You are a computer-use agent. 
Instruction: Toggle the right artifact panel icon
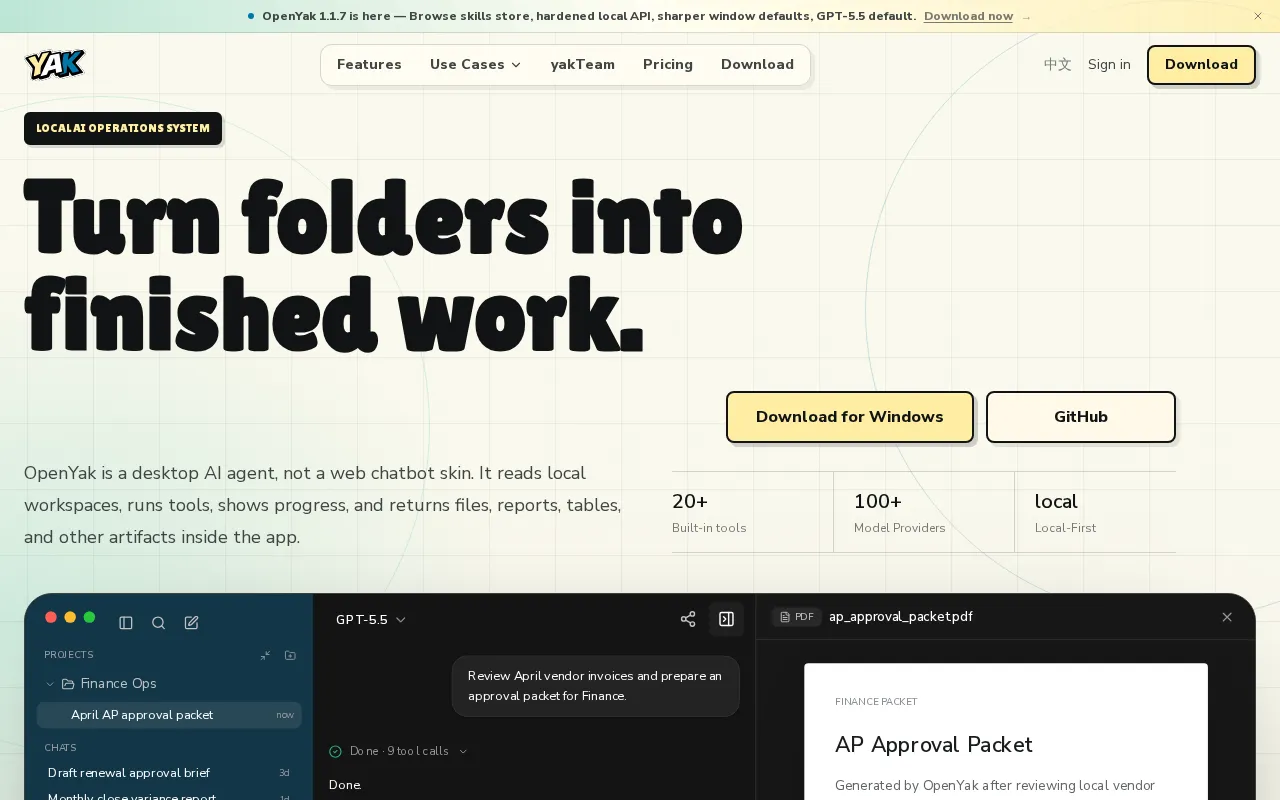[727, 619]
